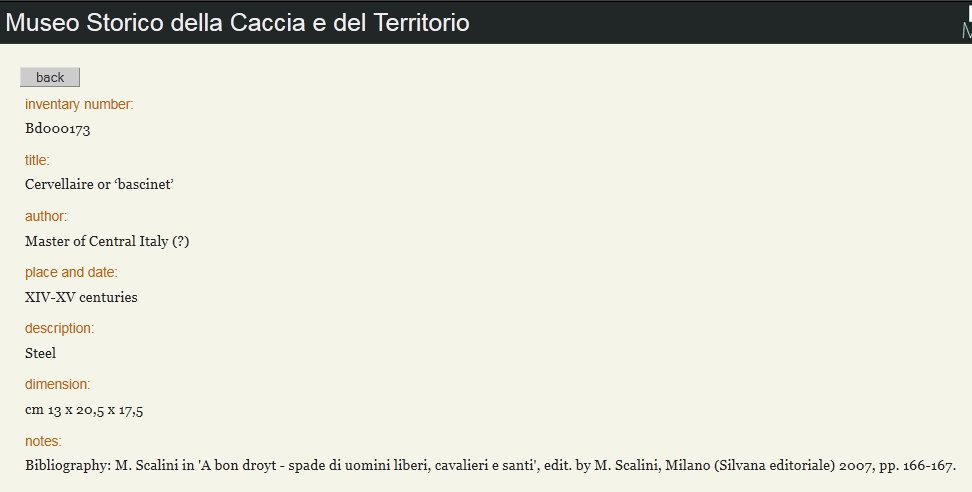
Task: Click the author field label
Action: [x=45, y=216]
